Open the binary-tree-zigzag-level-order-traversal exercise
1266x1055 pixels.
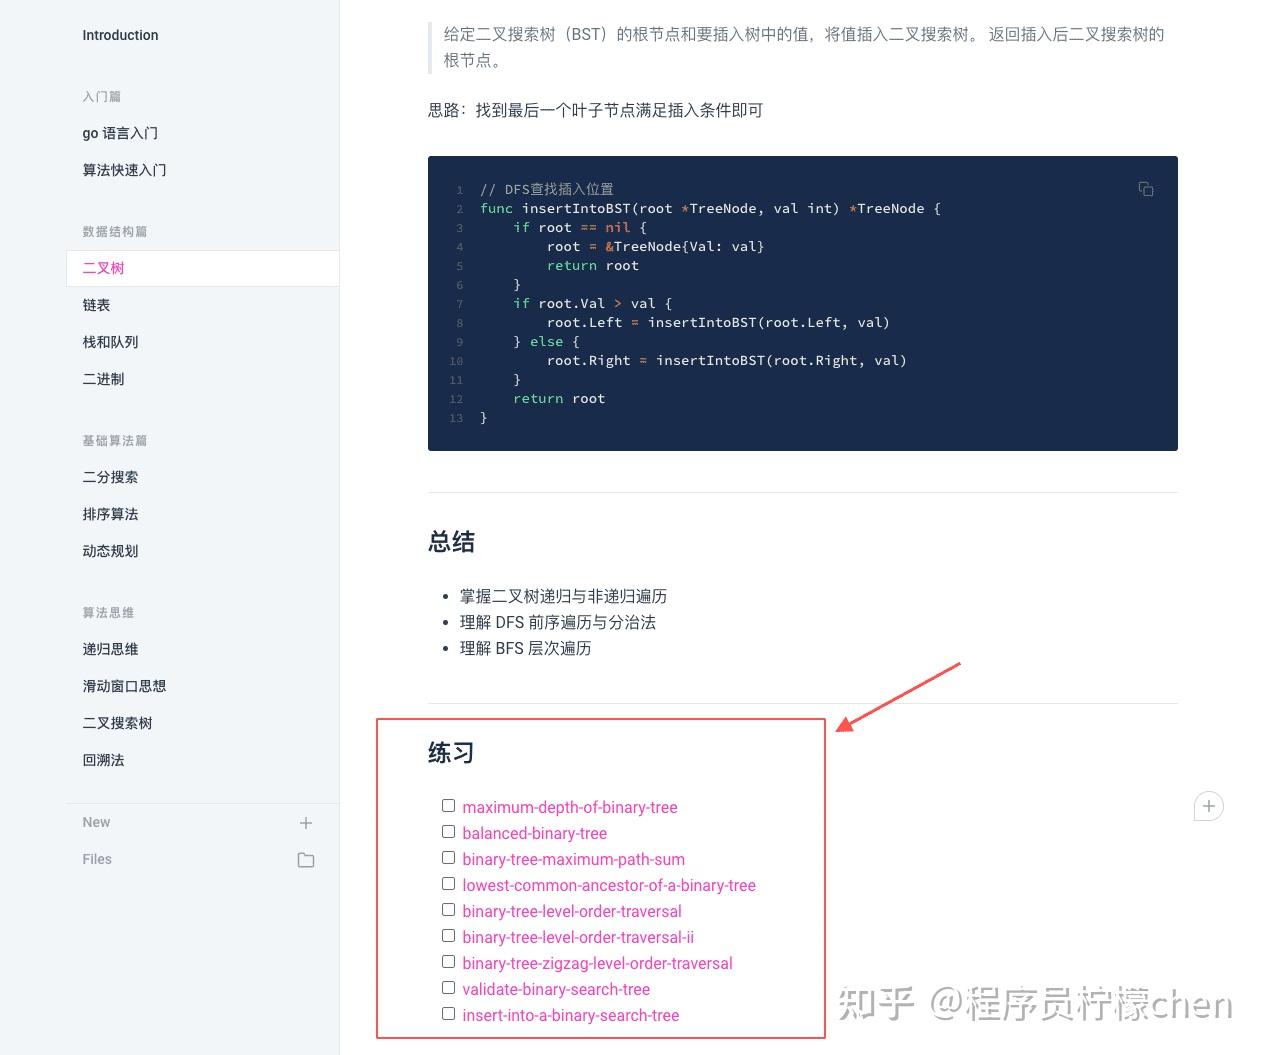(x=597, y=963)
